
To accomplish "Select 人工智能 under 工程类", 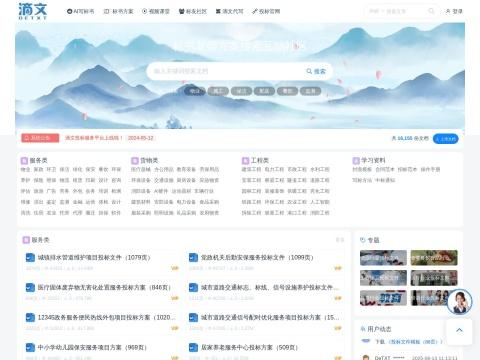I will coord(320,202).
